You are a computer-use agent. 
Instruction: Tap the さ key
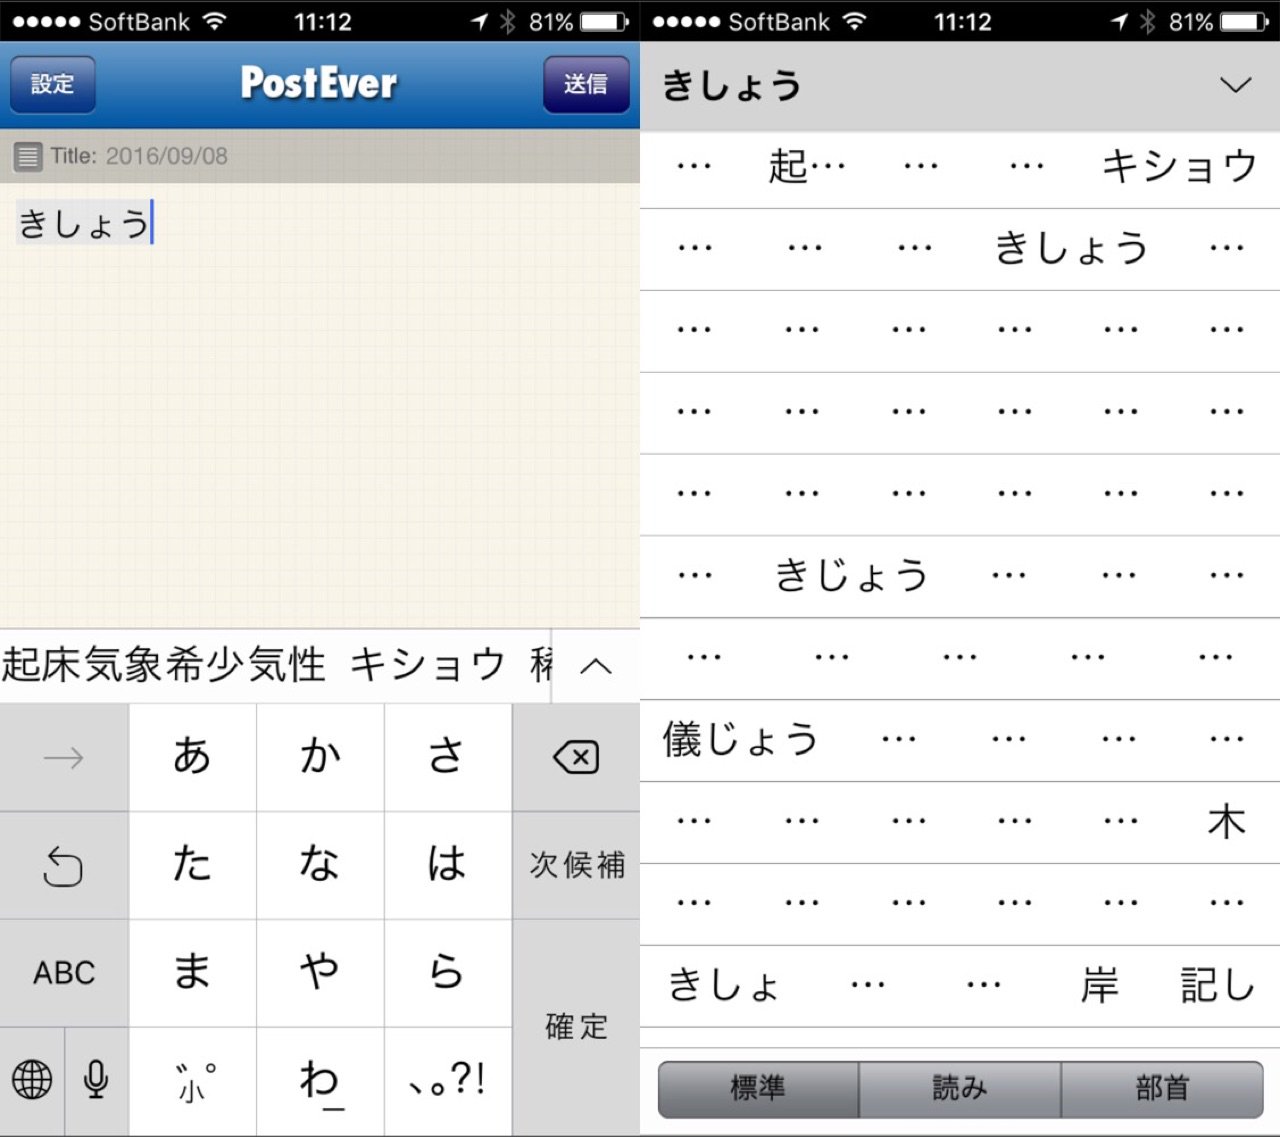(x=448, y=758)
